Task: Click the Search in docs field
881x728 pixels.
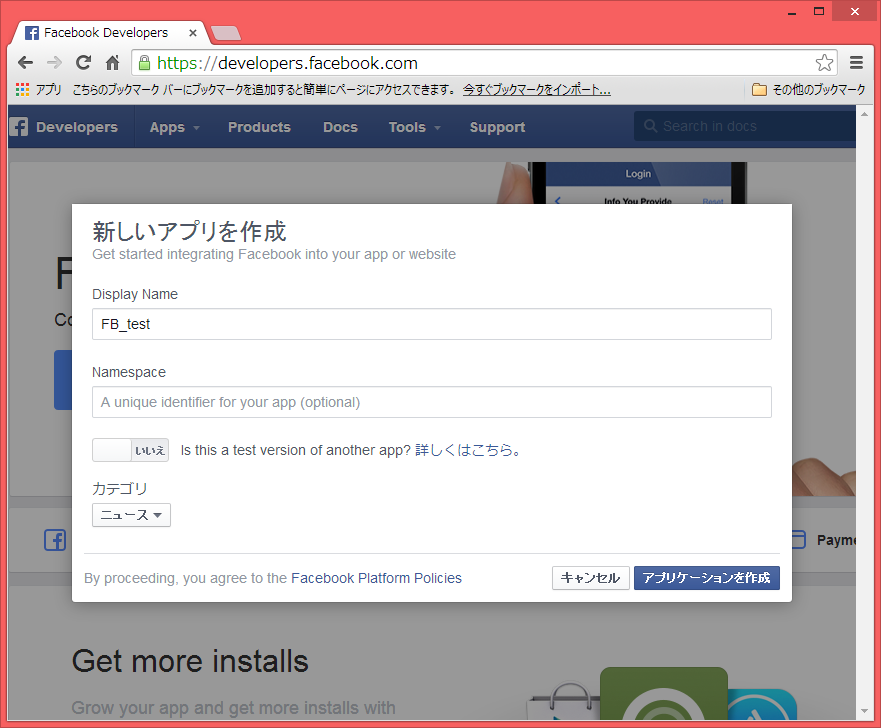Action: pyautogui.click(x=745, y=126)
